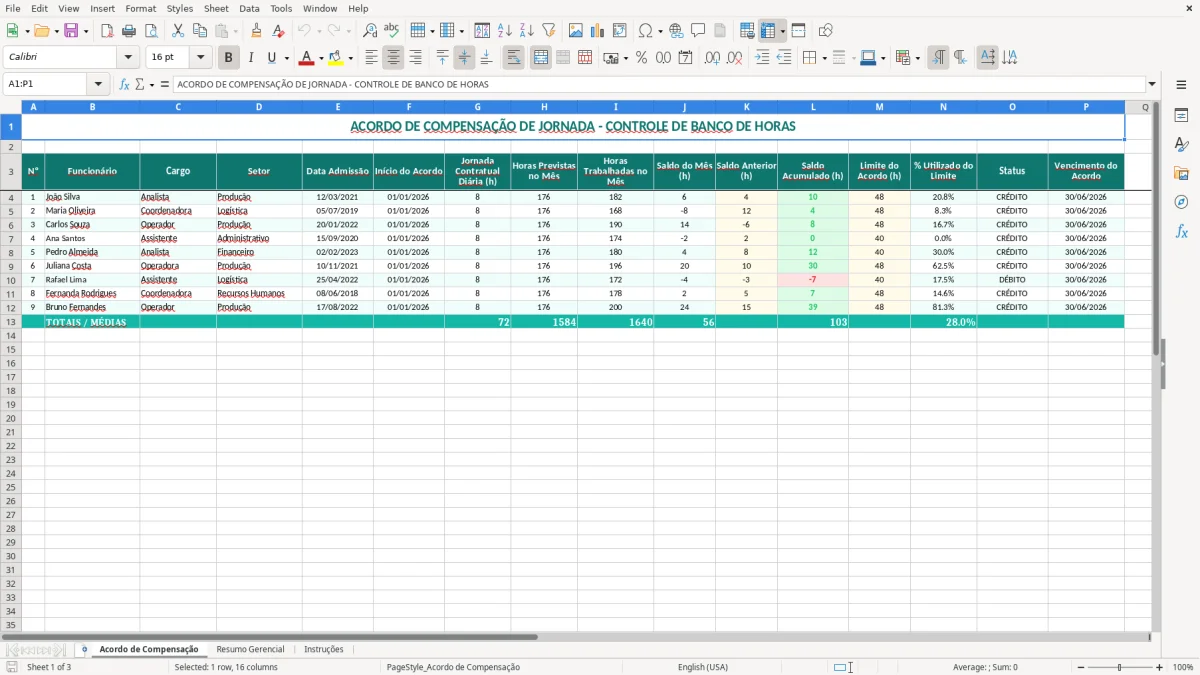Toggle Center Vertically alignment
Image resolution: width=1200 pixels, height=675 pixels.
pyautogui.click(x=464, y=58)
